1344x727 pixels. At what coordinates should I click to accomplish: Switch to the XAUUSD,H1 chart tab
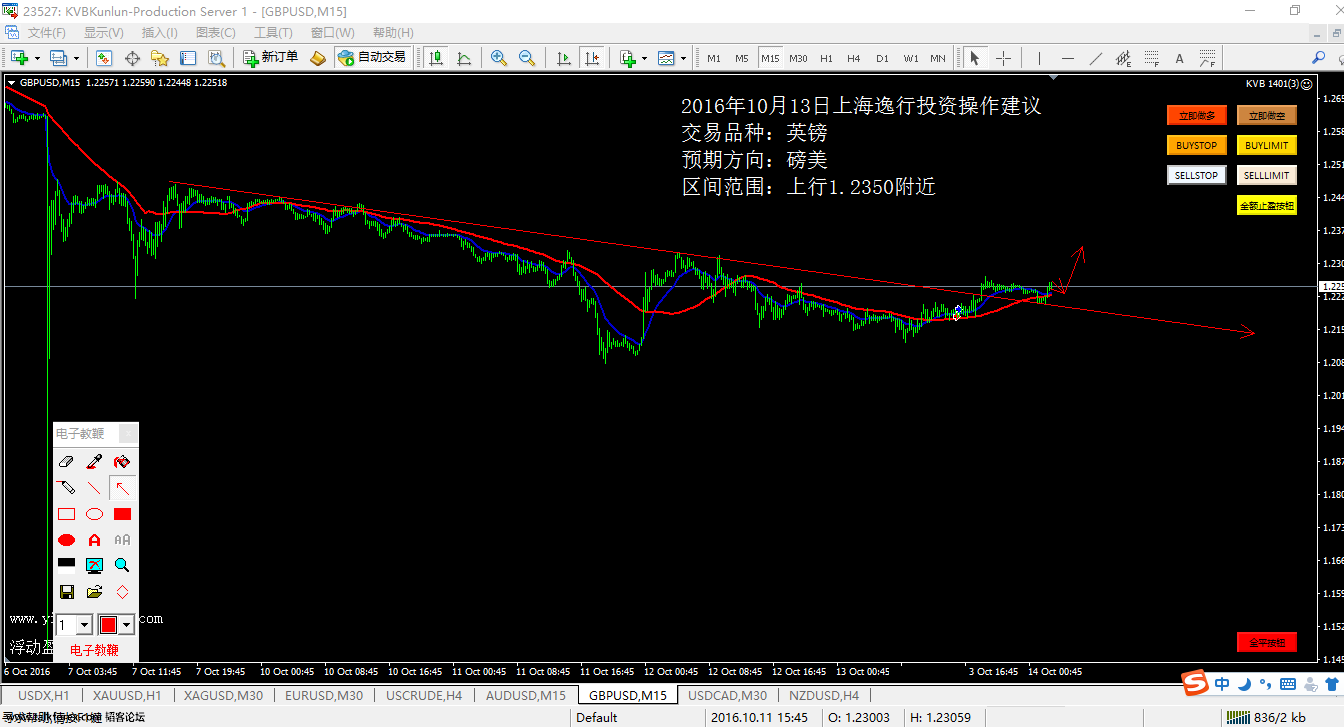(x=127, y=695)
